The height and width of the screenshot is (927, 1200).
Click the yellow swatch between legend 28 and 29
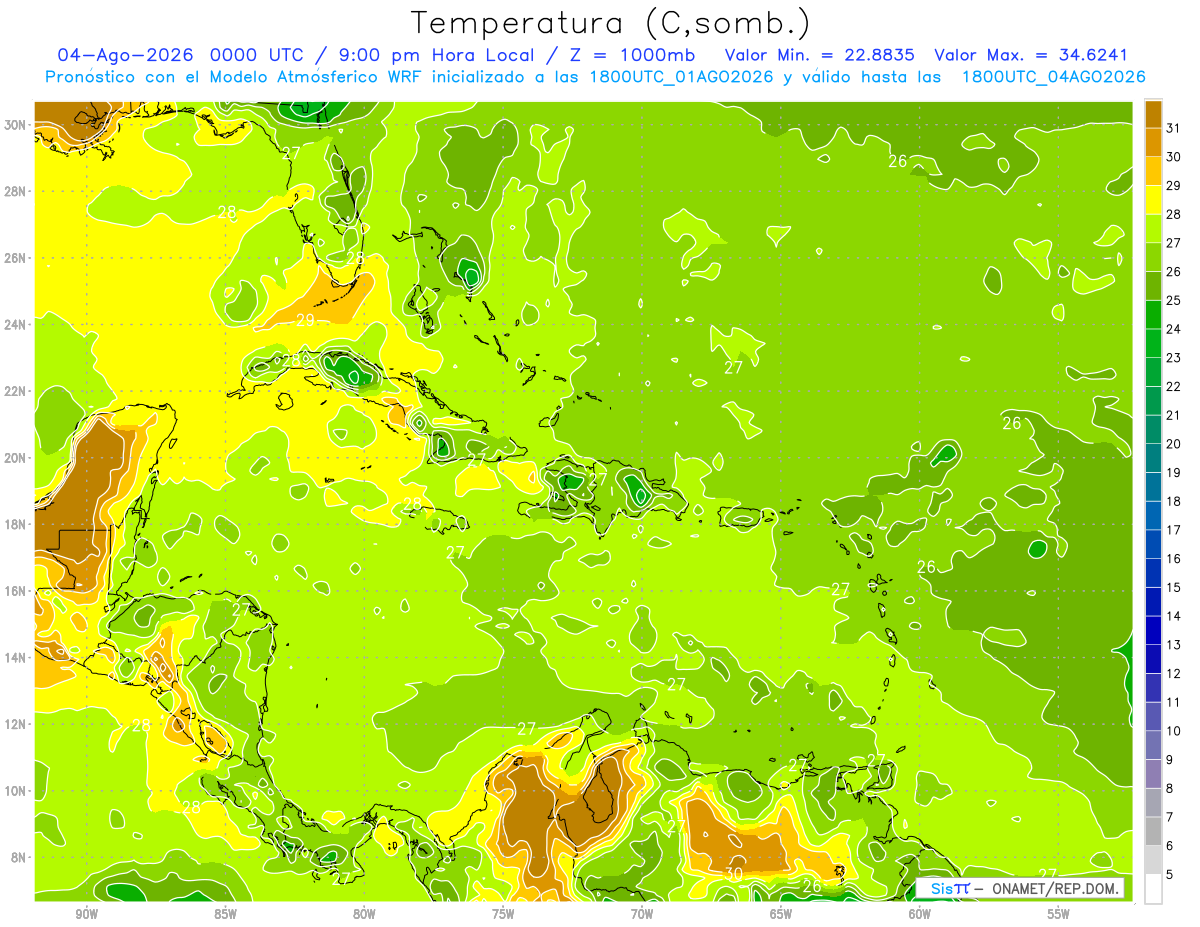[1153, 199]
